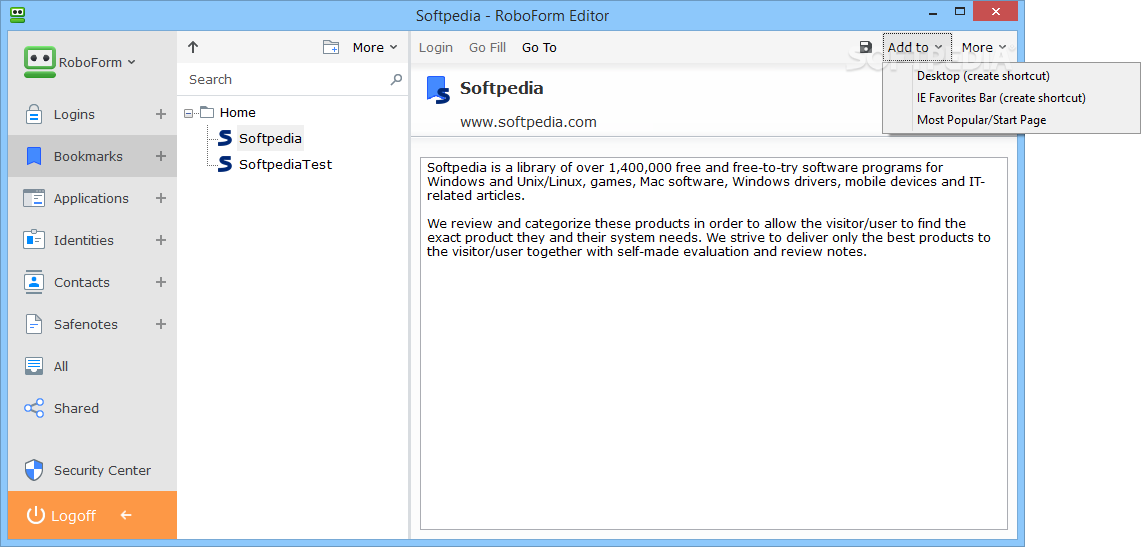Click the Security Center shield icon
Image resolution: width=1141 pixels, height=547 pixels.
coord(33,471)
